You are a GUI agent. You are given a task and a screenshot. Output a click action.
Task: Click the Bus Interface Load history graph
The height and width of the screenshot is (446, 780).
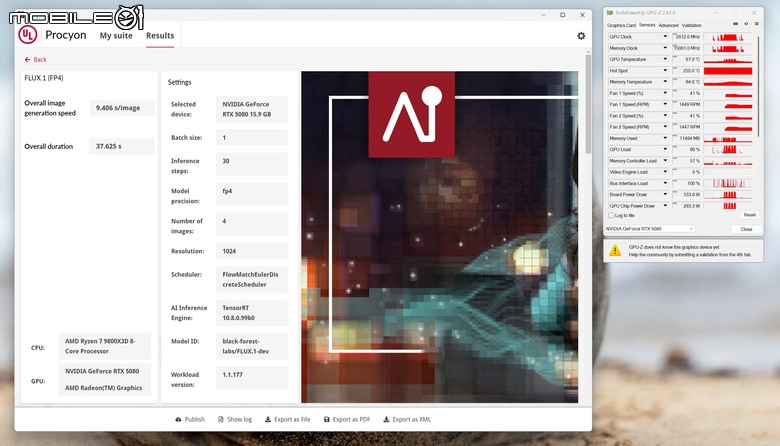click(728, 183)
